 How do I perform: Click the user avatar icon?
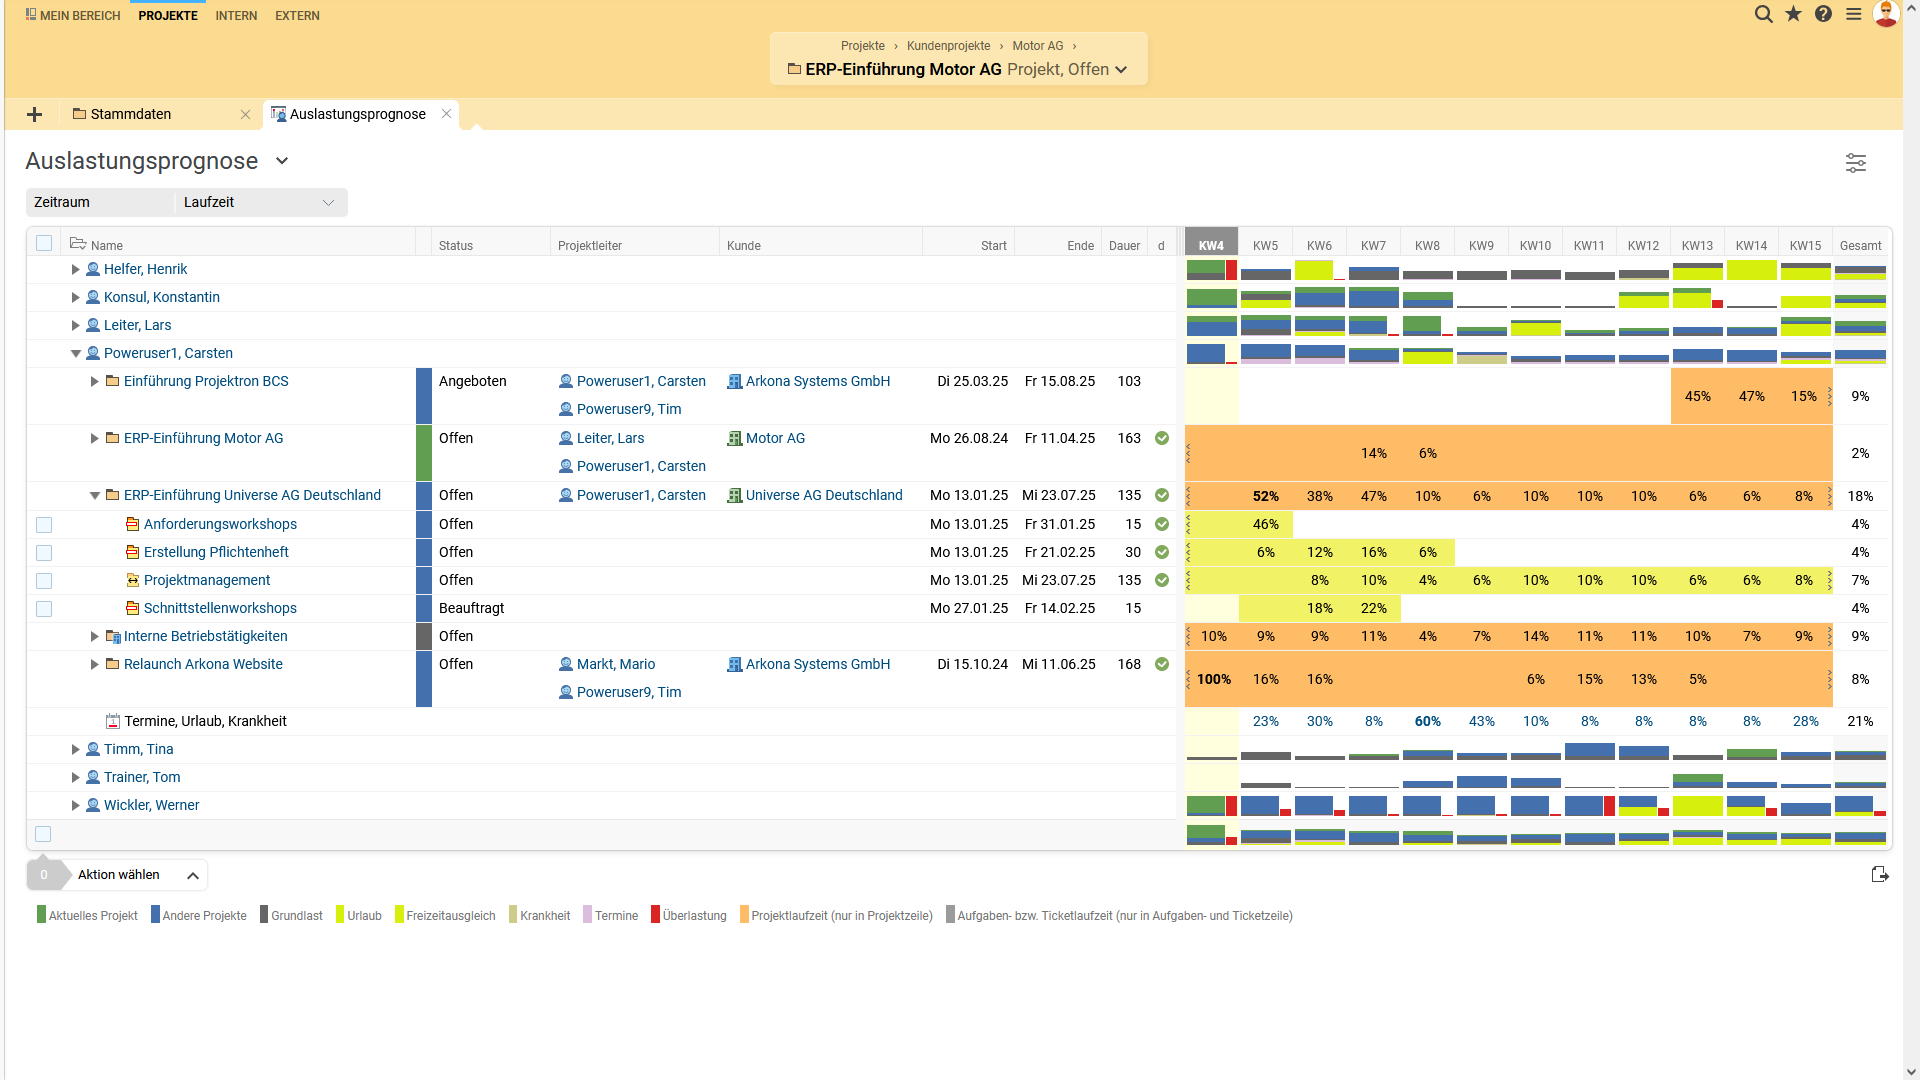[1886, 14]
